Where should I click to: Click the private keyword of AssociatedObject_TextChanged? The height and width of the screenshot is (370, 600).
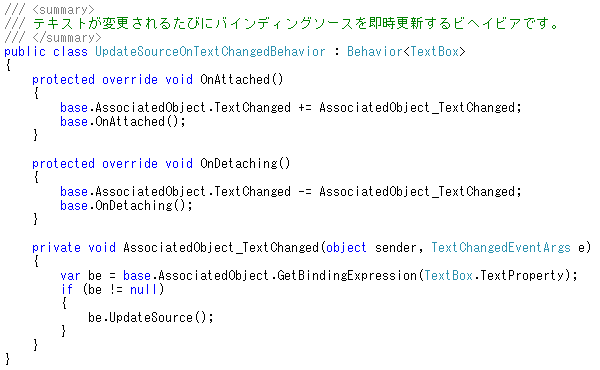[56, 248]
